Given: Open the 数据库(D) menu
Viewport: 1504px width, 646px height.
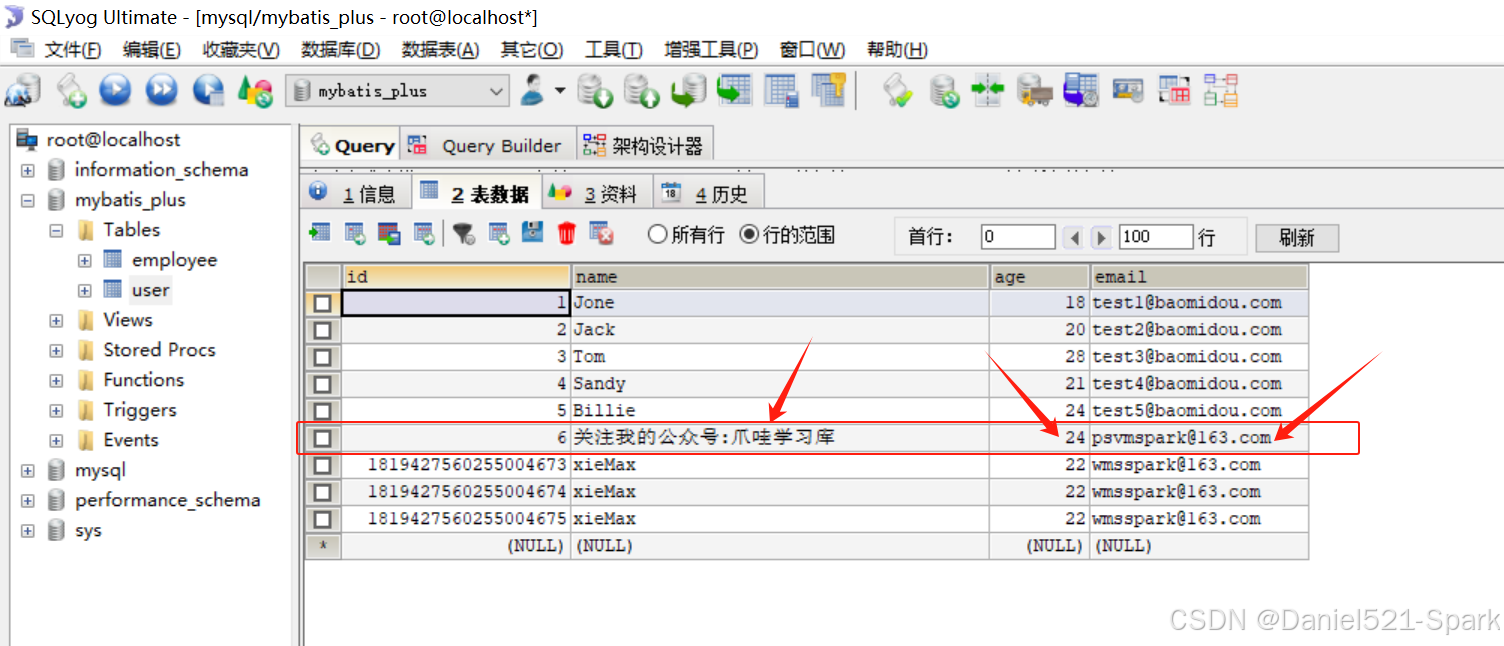Looking at the screenshot, I should coord(340,50).
